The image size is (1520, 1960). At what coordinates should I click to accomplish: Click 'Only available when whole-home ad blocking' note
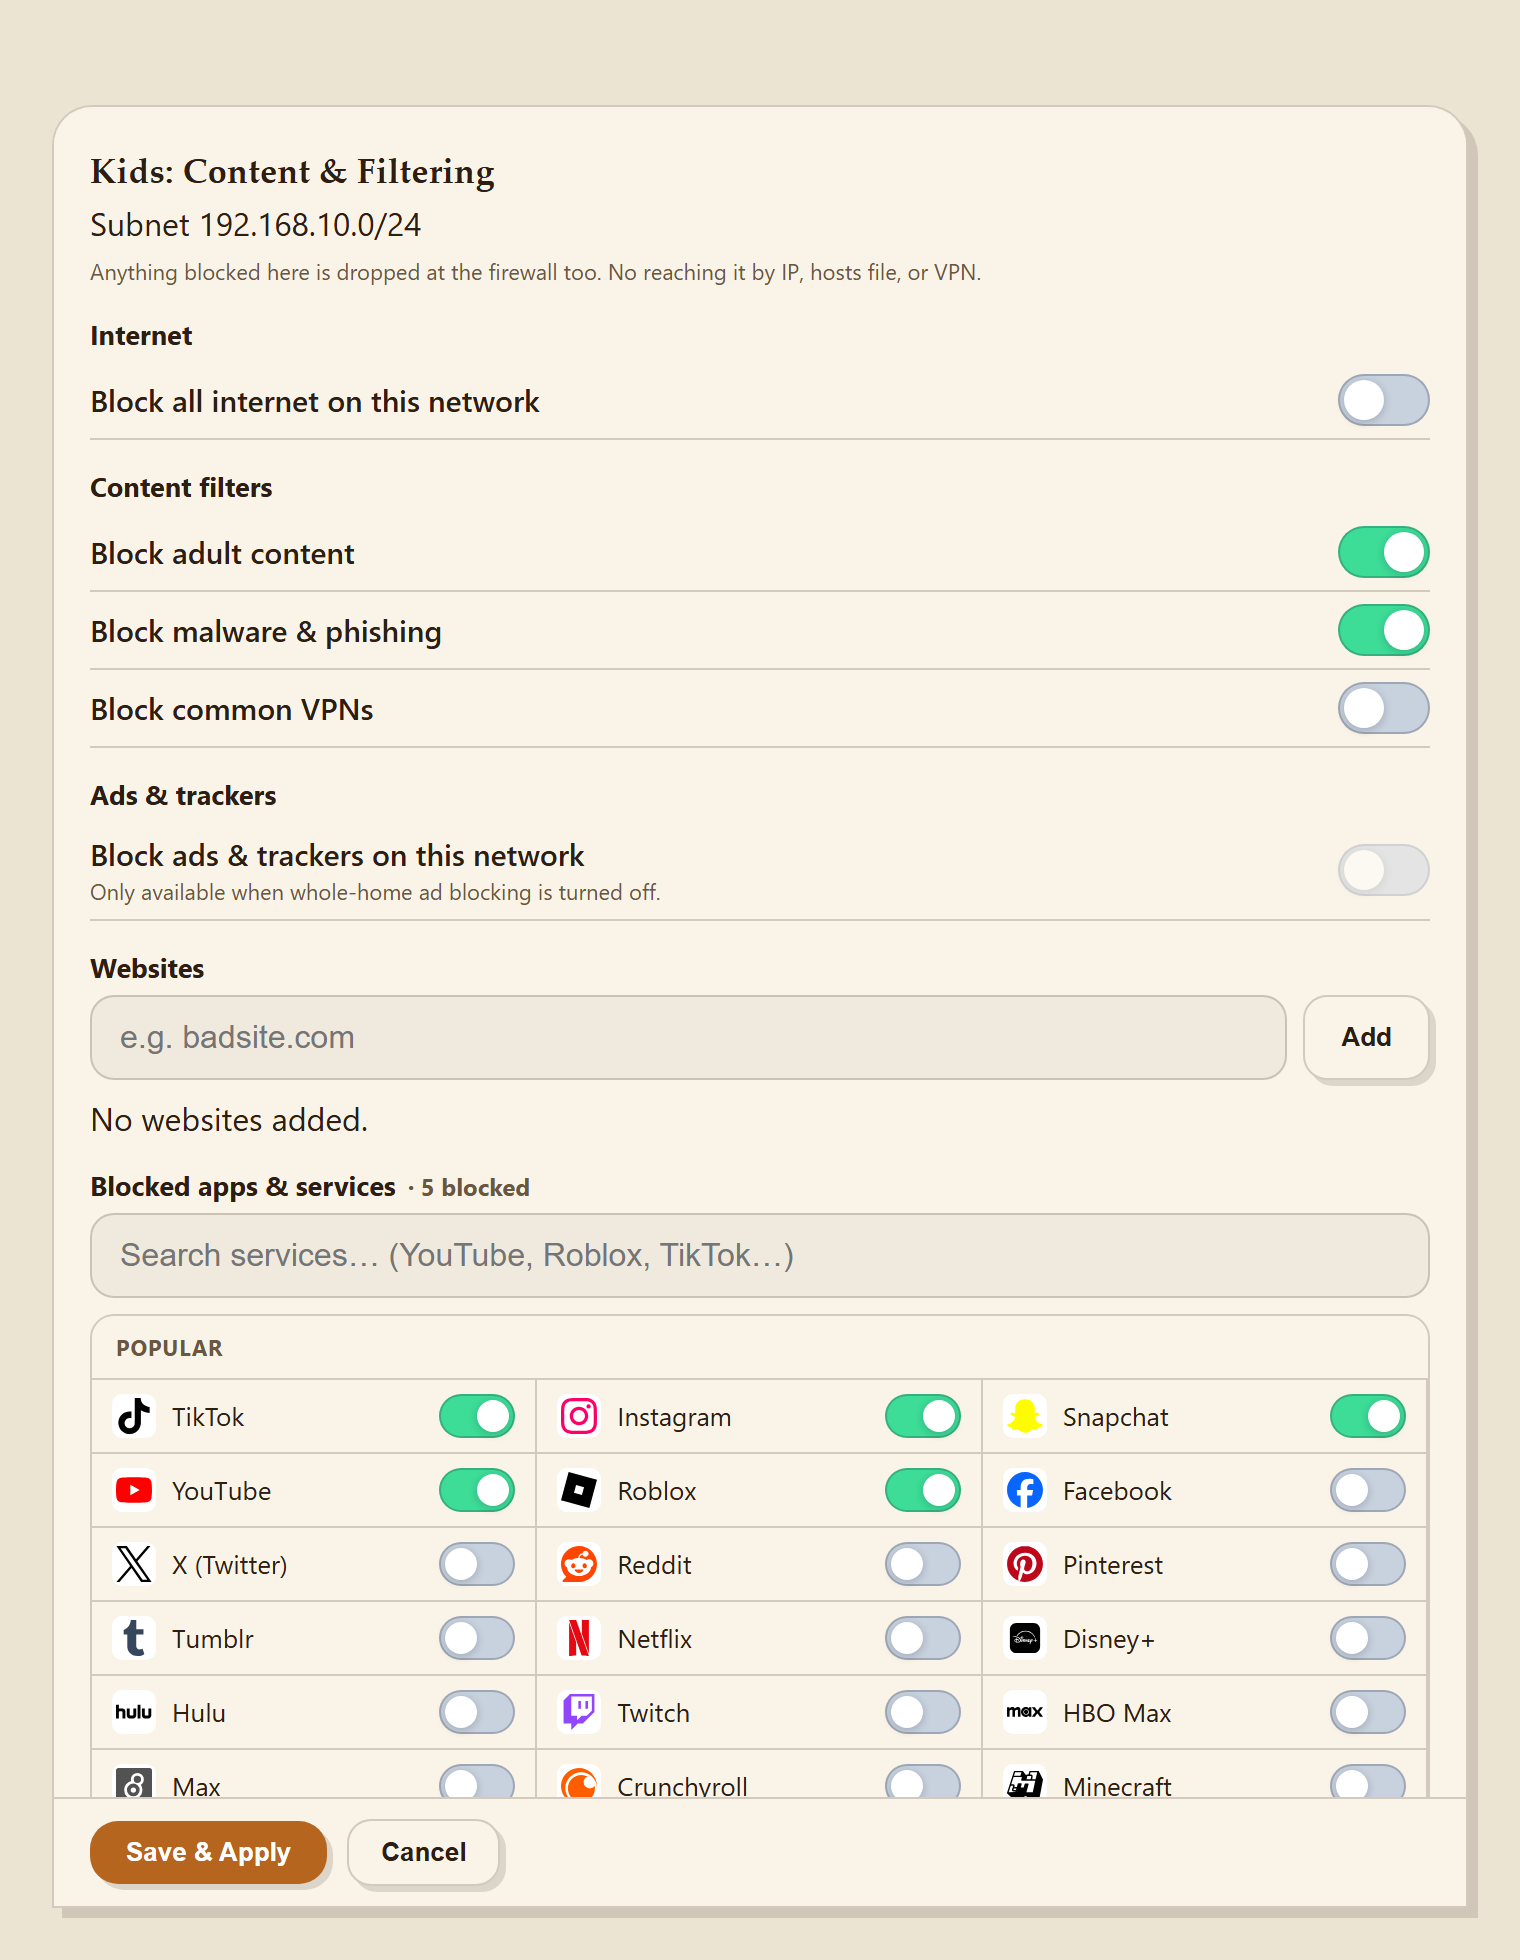tap(375, 892)
